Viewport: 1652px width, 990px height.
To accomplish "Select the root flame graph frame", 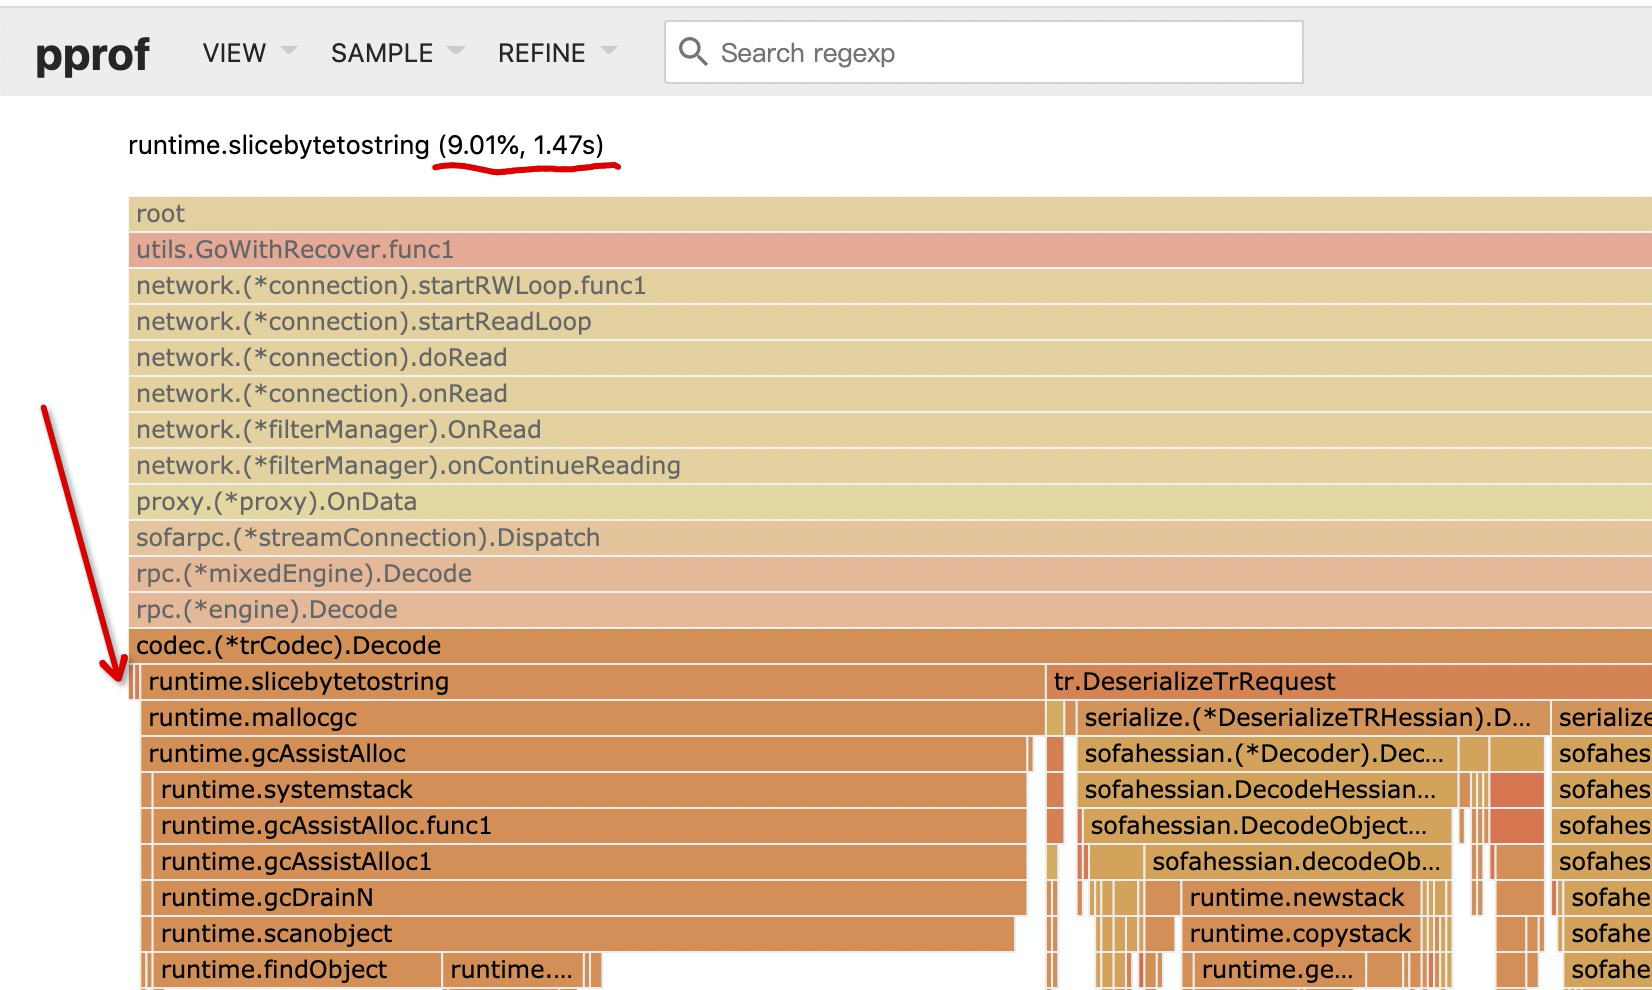I will point(890,214).
